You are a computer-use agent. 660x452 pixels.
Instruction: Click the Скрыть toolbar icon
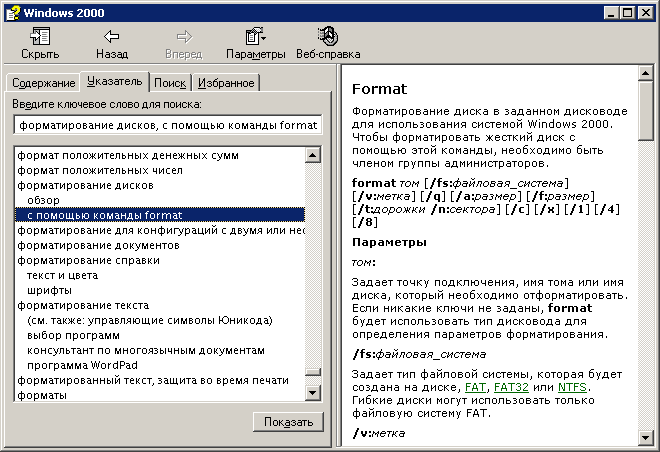point(40,43)
